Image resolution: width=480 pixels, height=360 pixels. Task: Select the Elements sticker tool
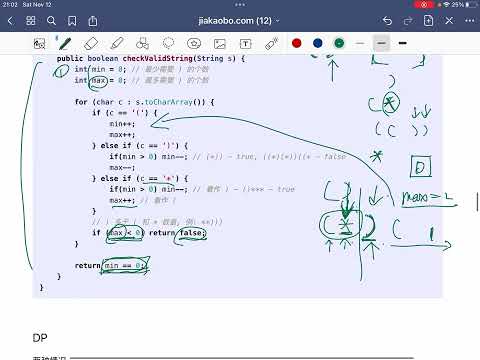[194, 43]
